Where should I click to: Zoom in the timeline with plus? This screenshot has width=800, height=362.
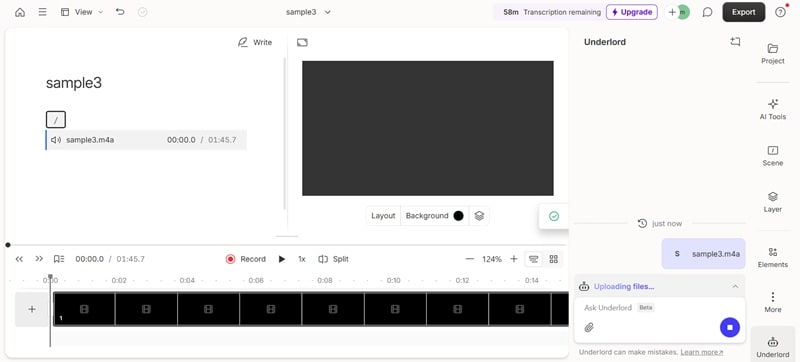[x=514, y=259]
